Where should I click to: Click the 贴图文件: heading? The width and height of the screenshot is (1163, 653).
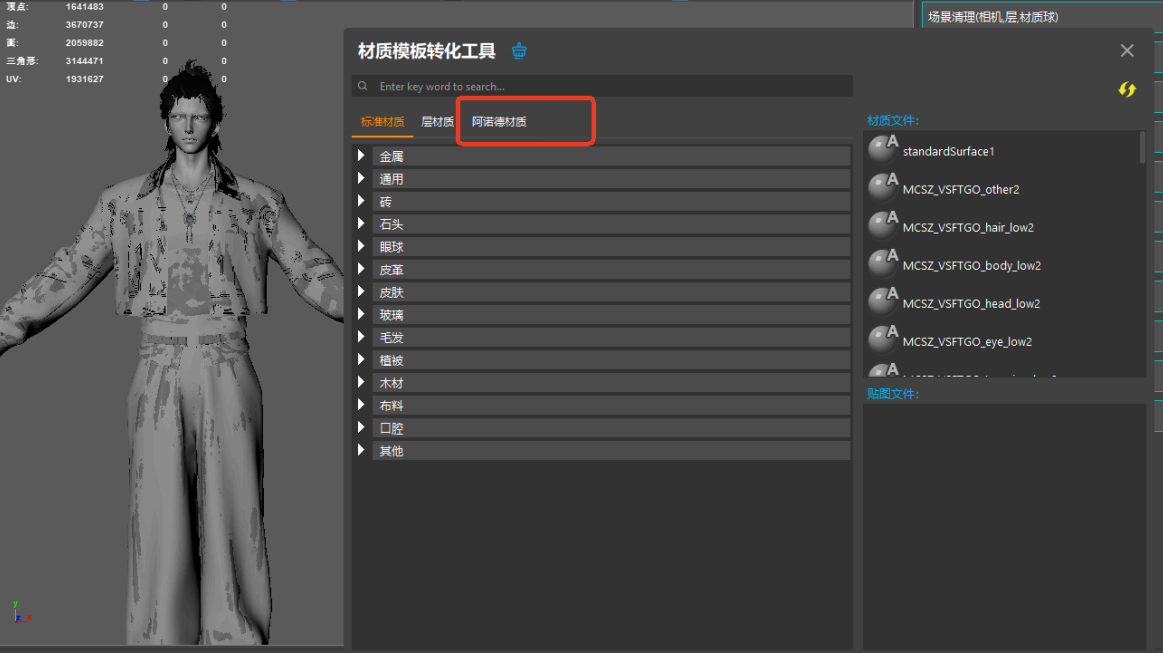(x=893, y=393)
